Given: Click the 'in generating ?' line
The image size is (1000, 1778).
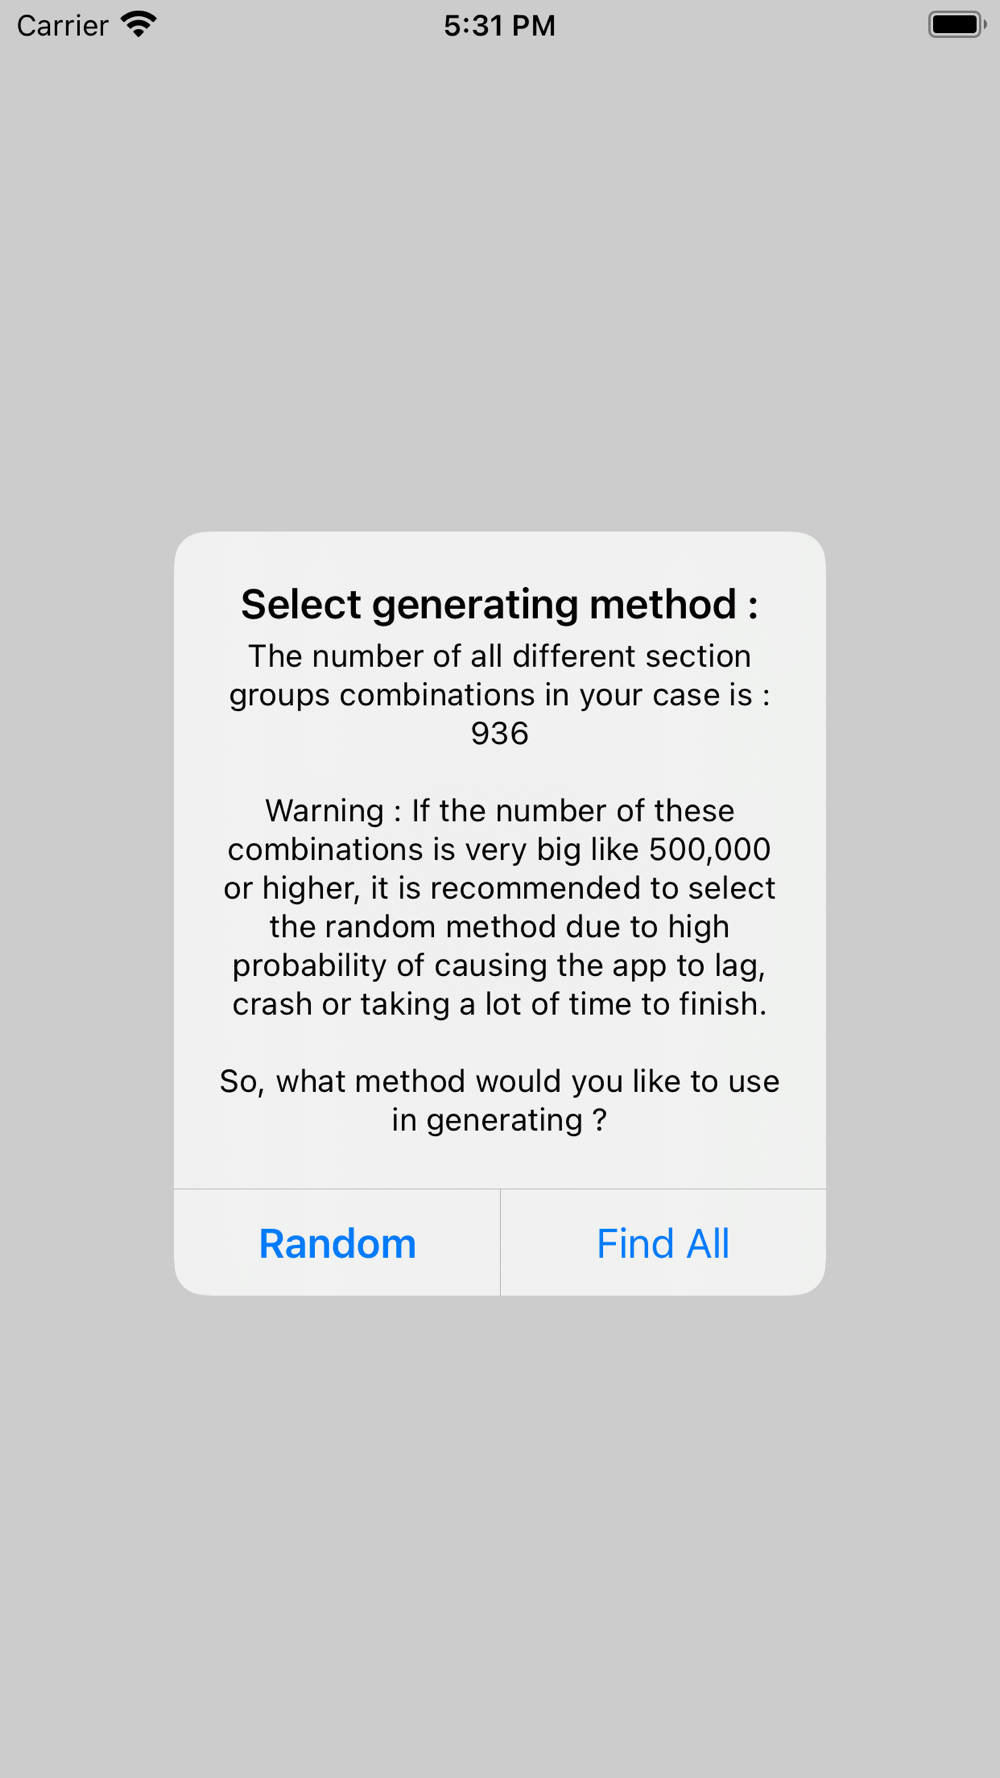Looking at the screenshot, I should point(499,1120).
